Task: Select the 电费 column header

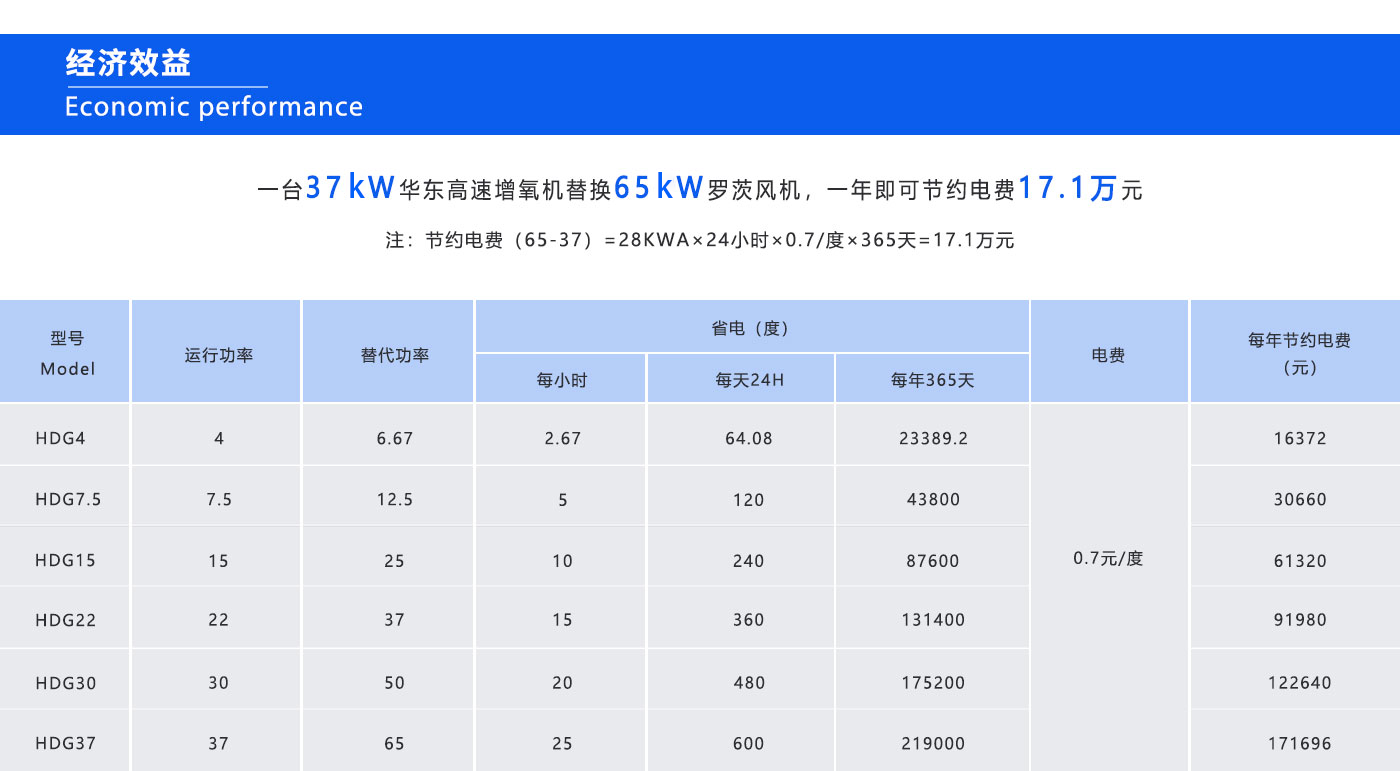Action: point(1108,355)
